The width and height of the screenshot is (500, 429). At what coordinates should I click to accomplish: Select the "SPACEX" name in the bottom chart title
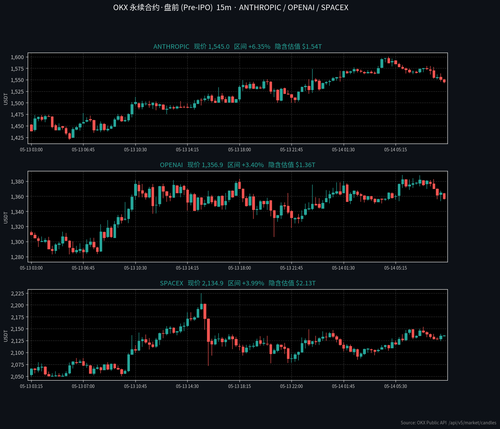(171, 283)
